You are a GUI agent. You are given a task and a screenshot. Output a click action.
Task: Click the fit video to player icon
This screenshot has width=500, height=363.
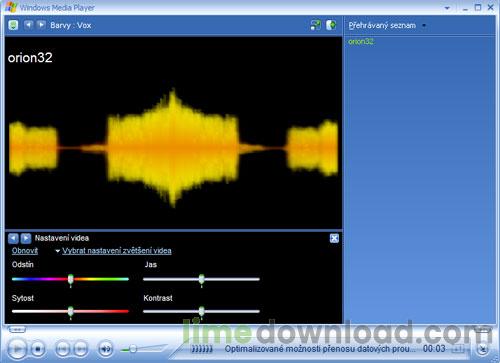pyautogui.click(x=315, y=25)
